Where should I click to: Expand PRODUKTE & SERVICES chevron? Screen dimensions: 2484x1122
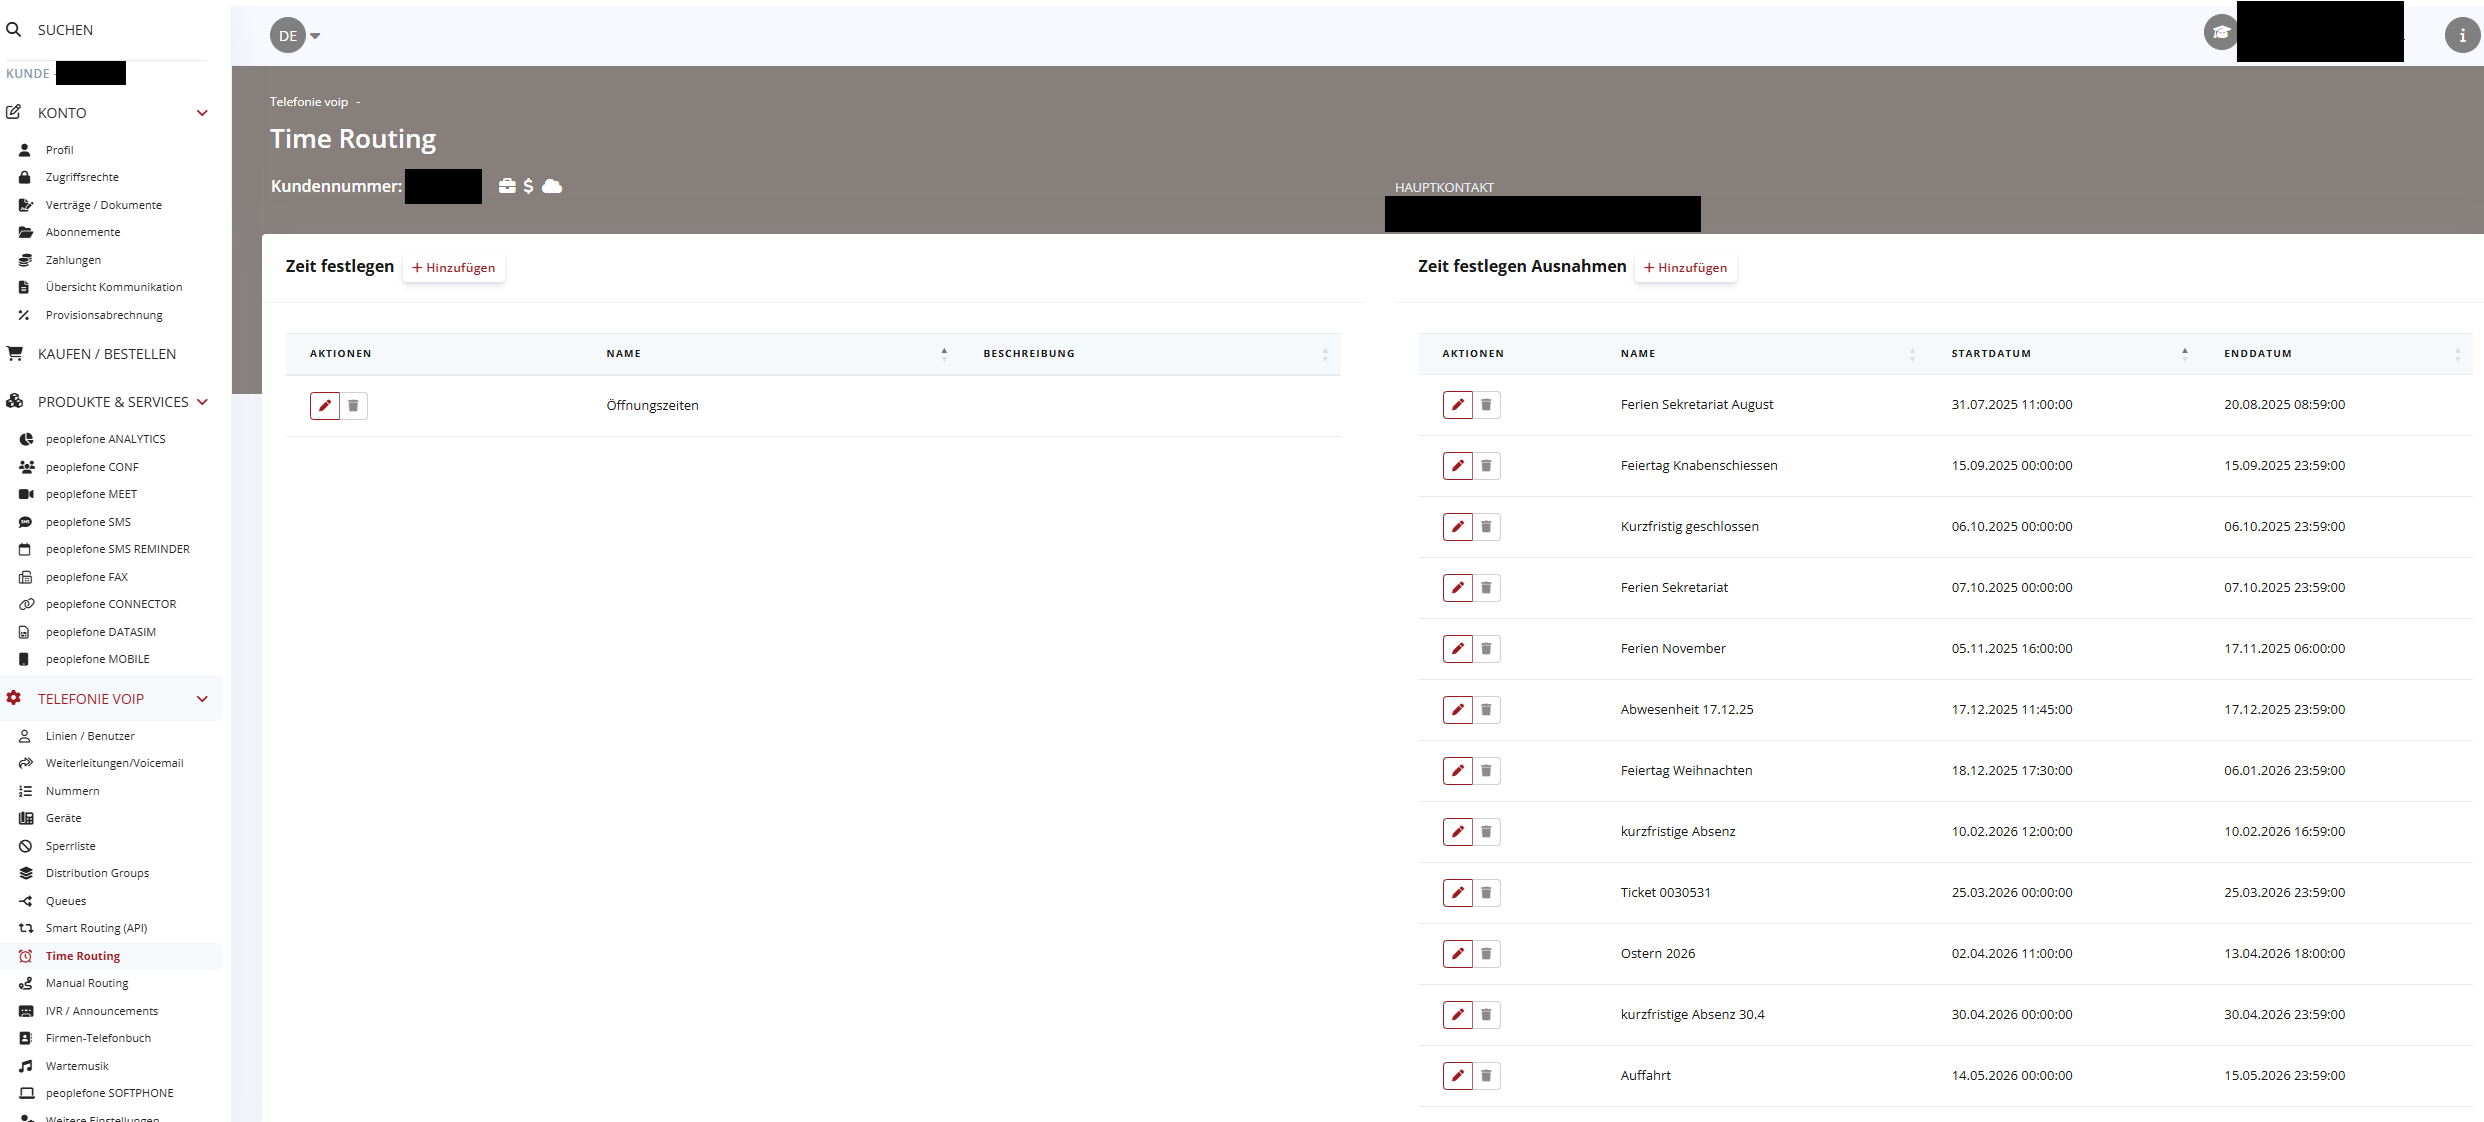tap(202, 402)
